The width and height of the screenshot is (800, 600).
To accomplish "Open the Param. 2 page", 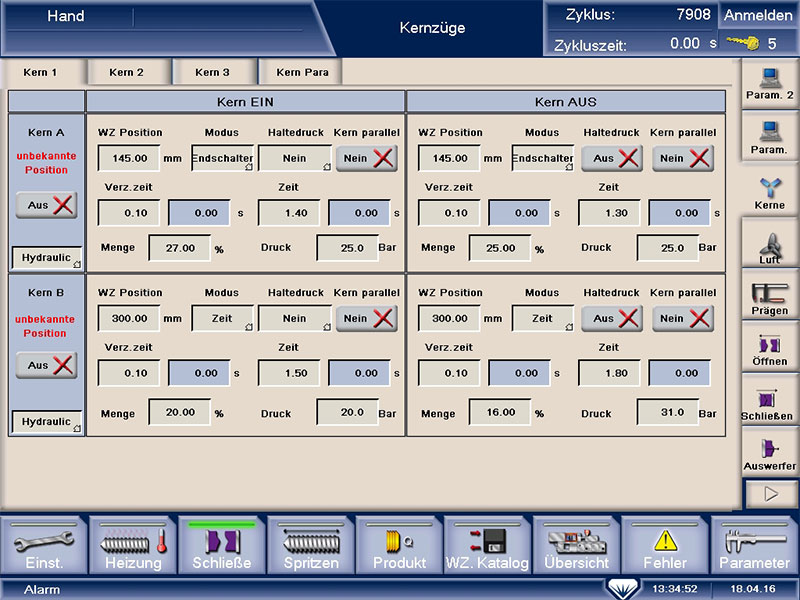I will click(769, 84).
